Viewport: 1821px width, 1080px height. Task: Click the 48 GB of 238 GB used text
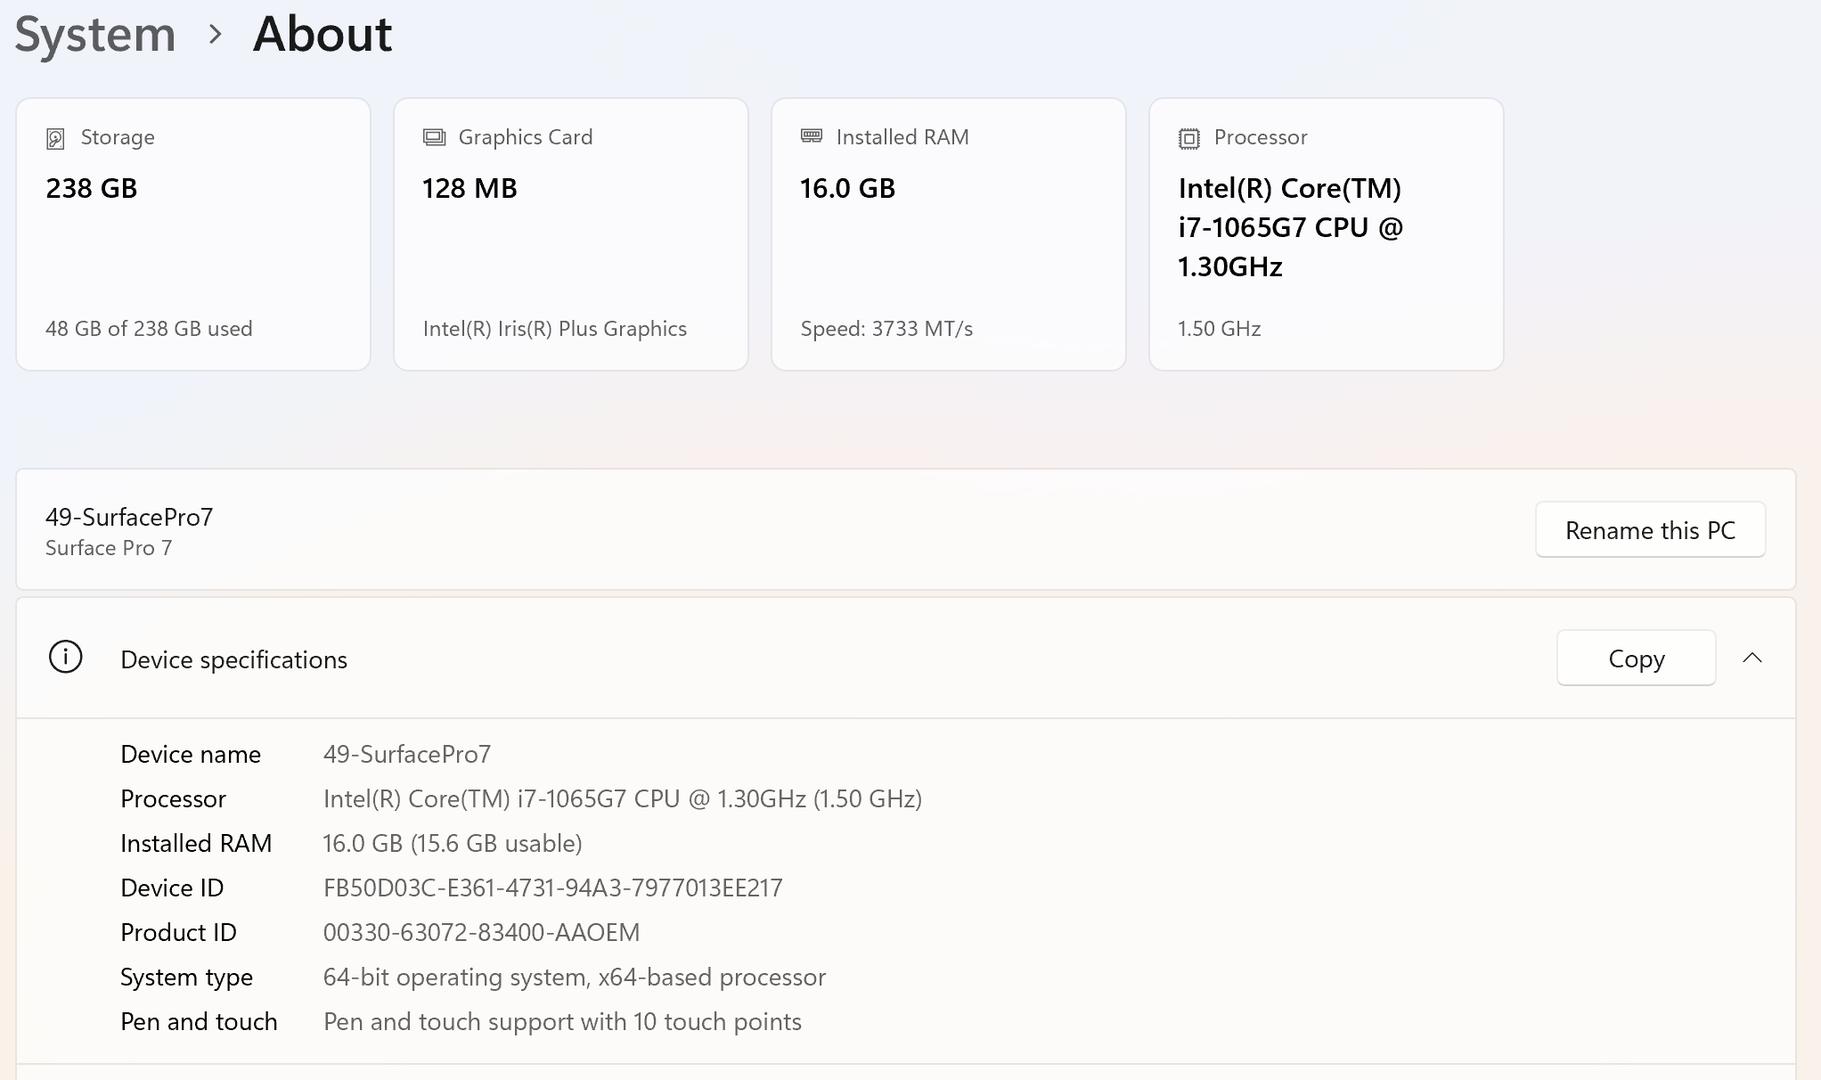click(149, 329)
